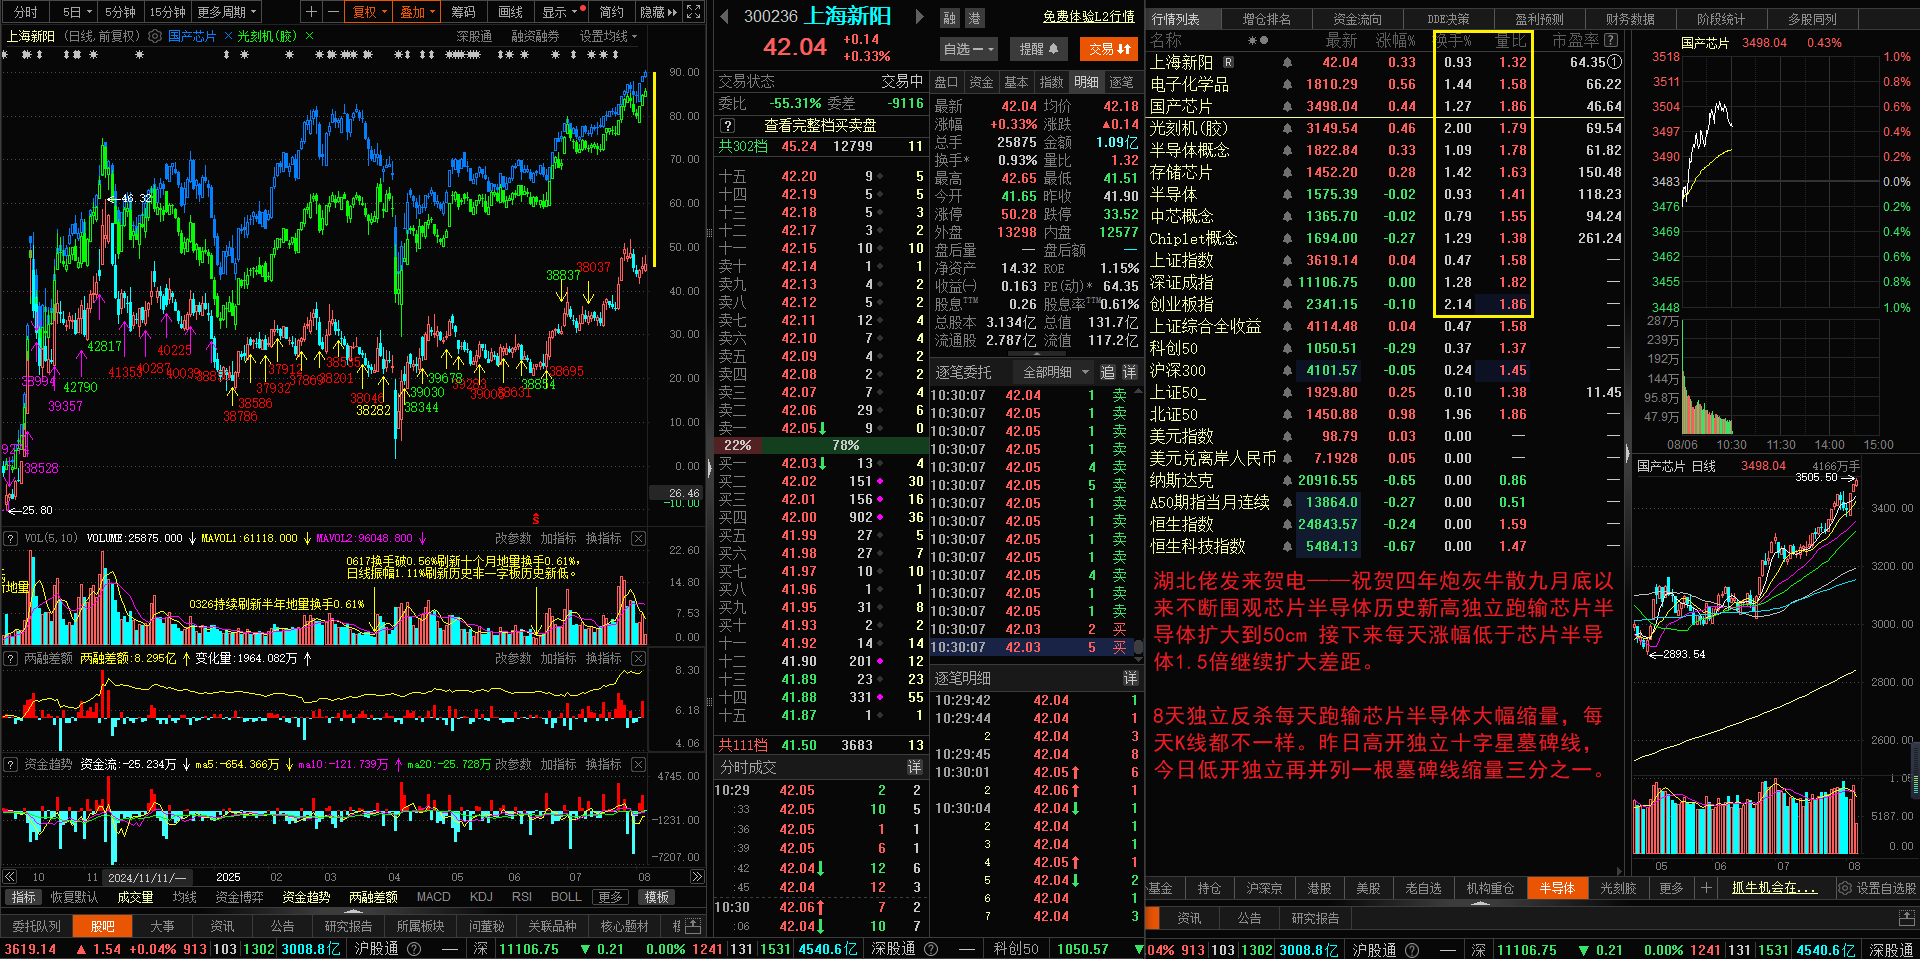The height and width of the screenshot is (959, 1920).
Task: Open 显示 display dropdown
Action: pyautogui.click(x=559, y=12)
